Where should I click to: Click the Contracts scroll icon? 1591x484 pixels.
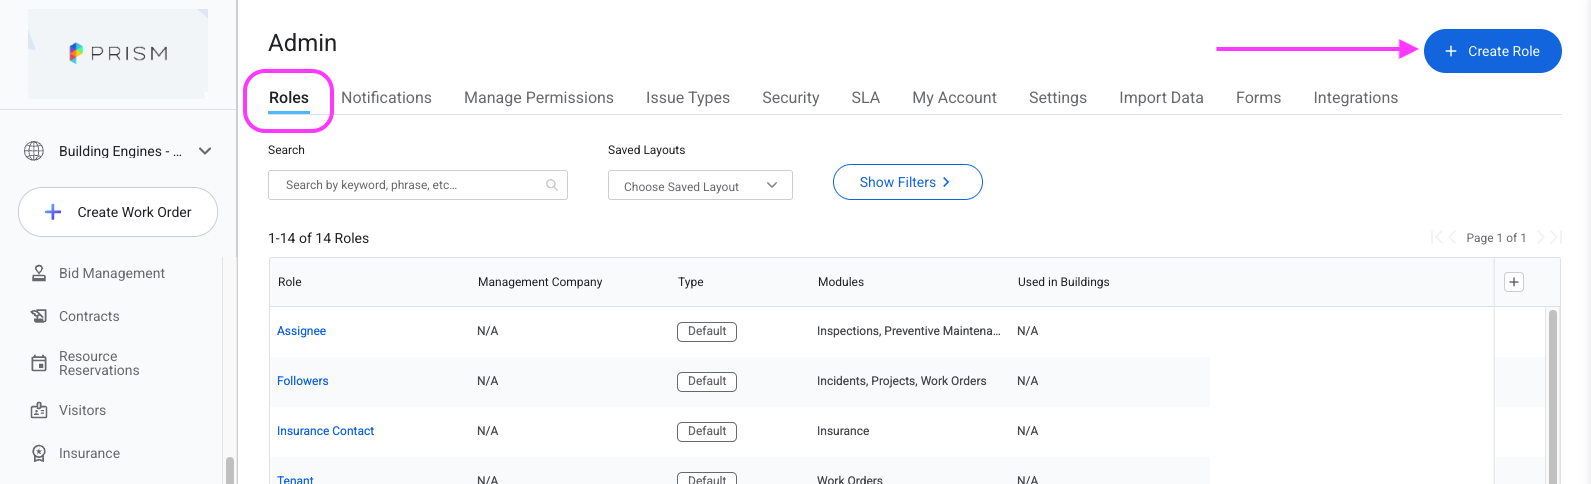(39, 316)
